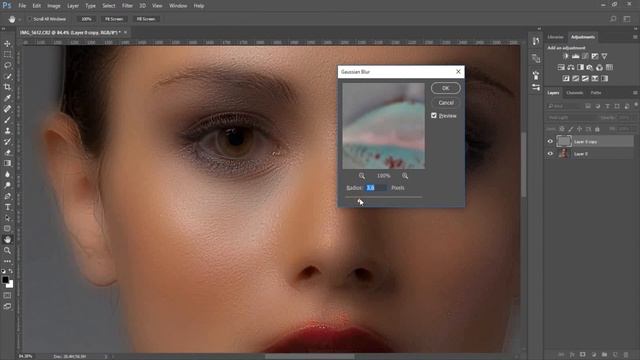Click the Fill Screen button
The image size is (640, 360).
pos(146,19)
